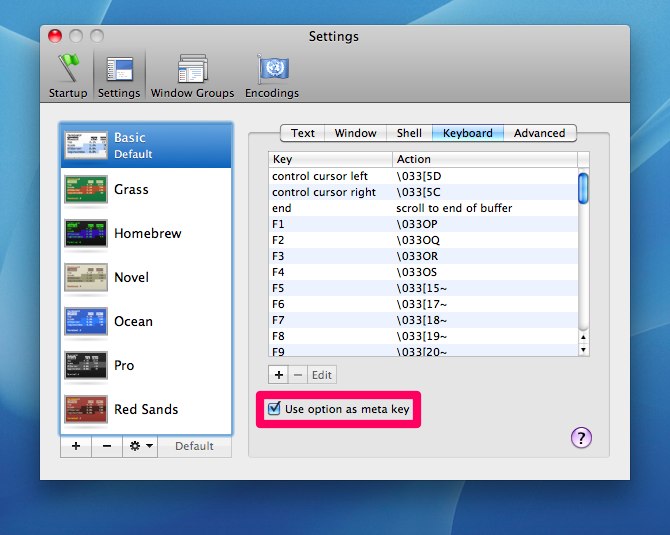Select the 'end' key binding row
The image size is (670, 535).
[423, 208]
